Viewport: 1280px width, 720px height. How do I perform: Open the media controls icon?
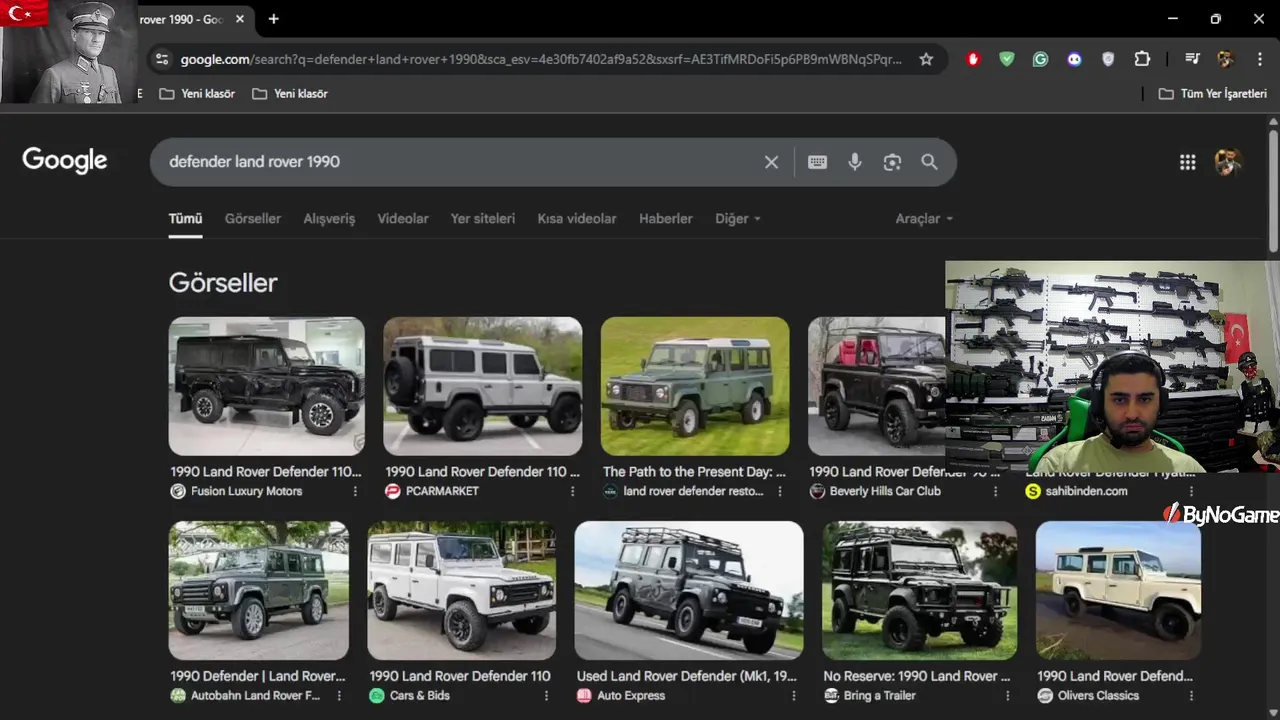[1192, 59]
